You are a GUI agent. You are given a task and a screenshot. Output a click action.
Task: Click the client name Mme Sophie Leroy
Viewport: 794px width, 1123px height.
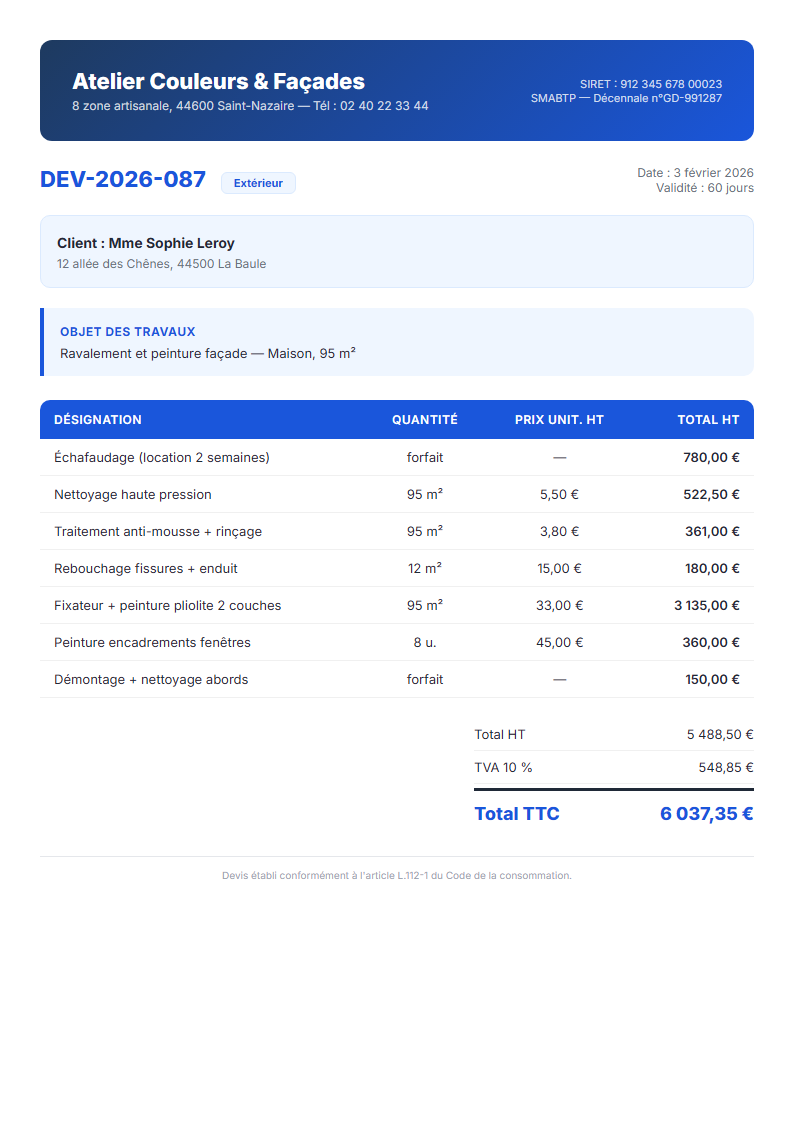(146, 243)
